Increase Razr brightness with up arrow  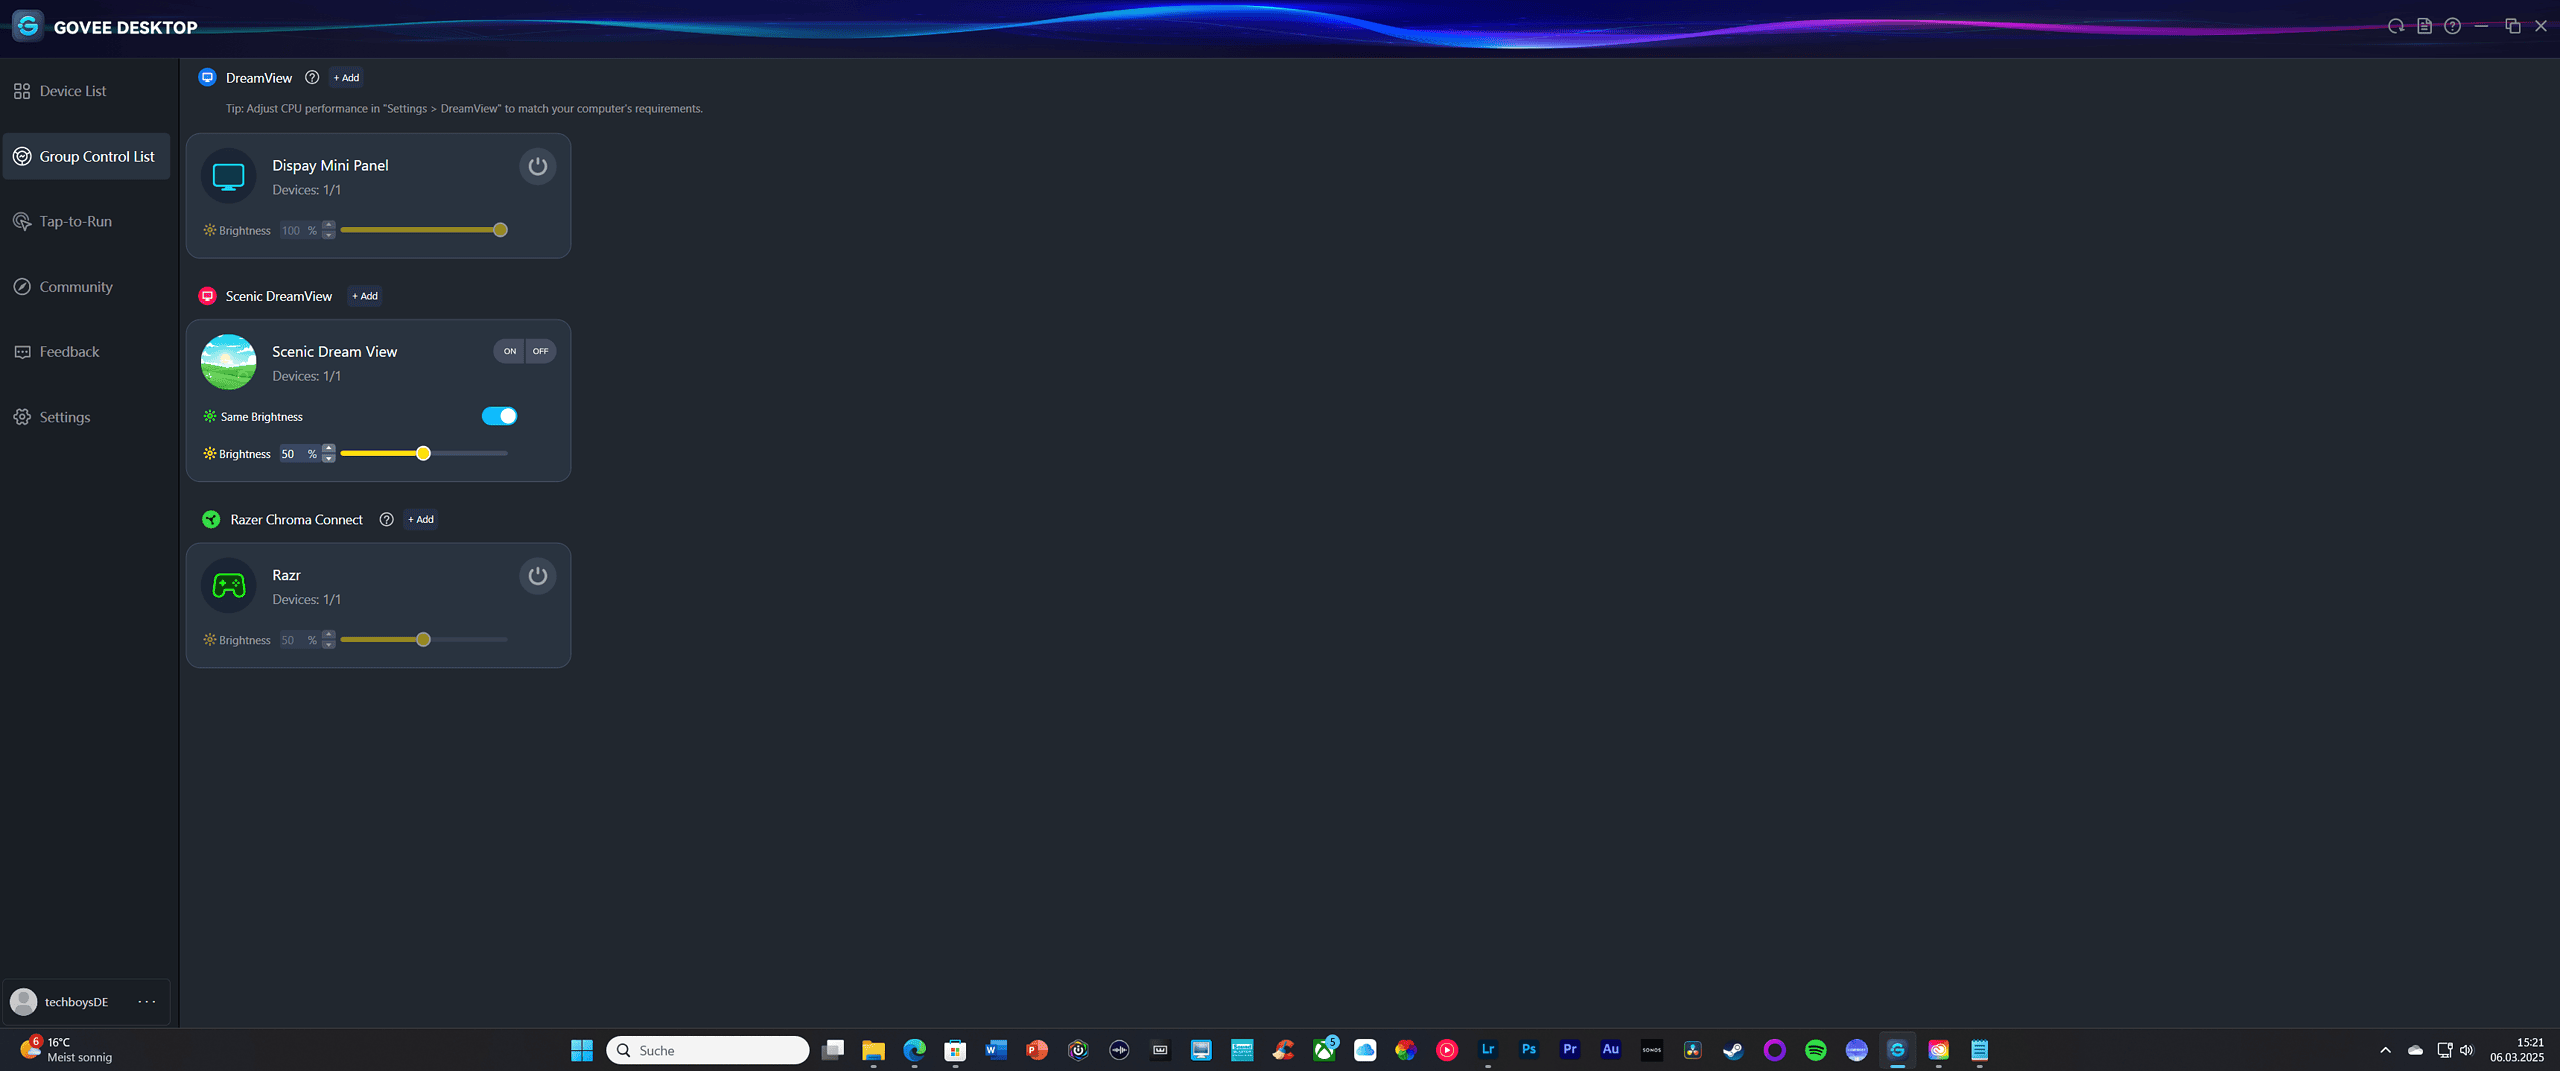coord(329,634)
